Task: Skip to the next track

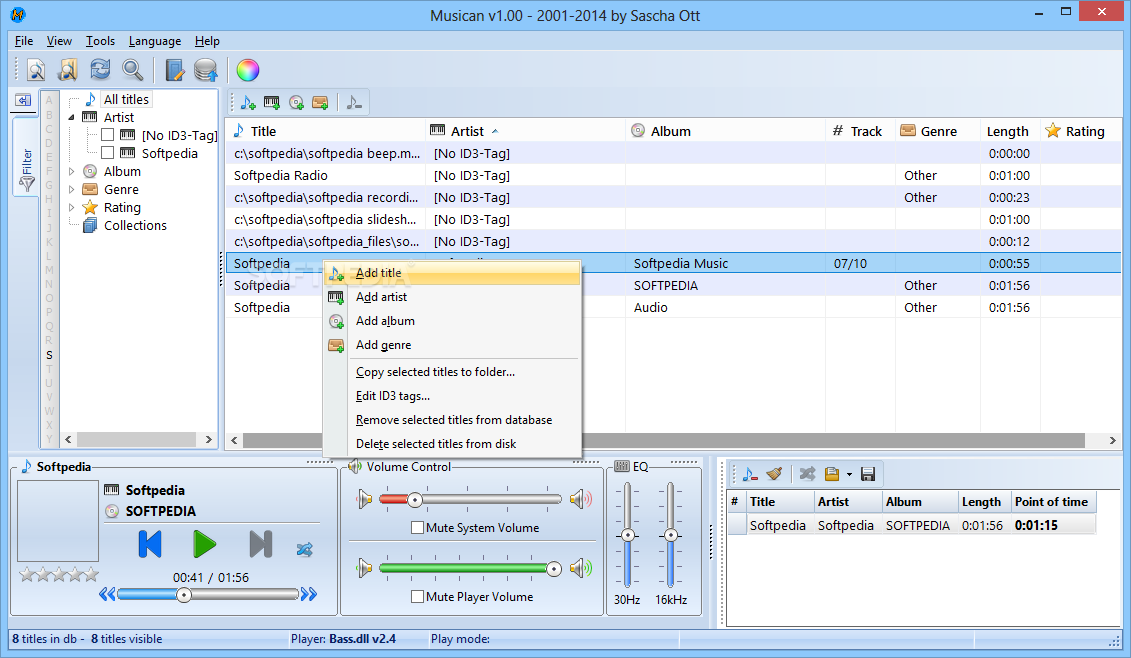Action: (x=260, y=544)
